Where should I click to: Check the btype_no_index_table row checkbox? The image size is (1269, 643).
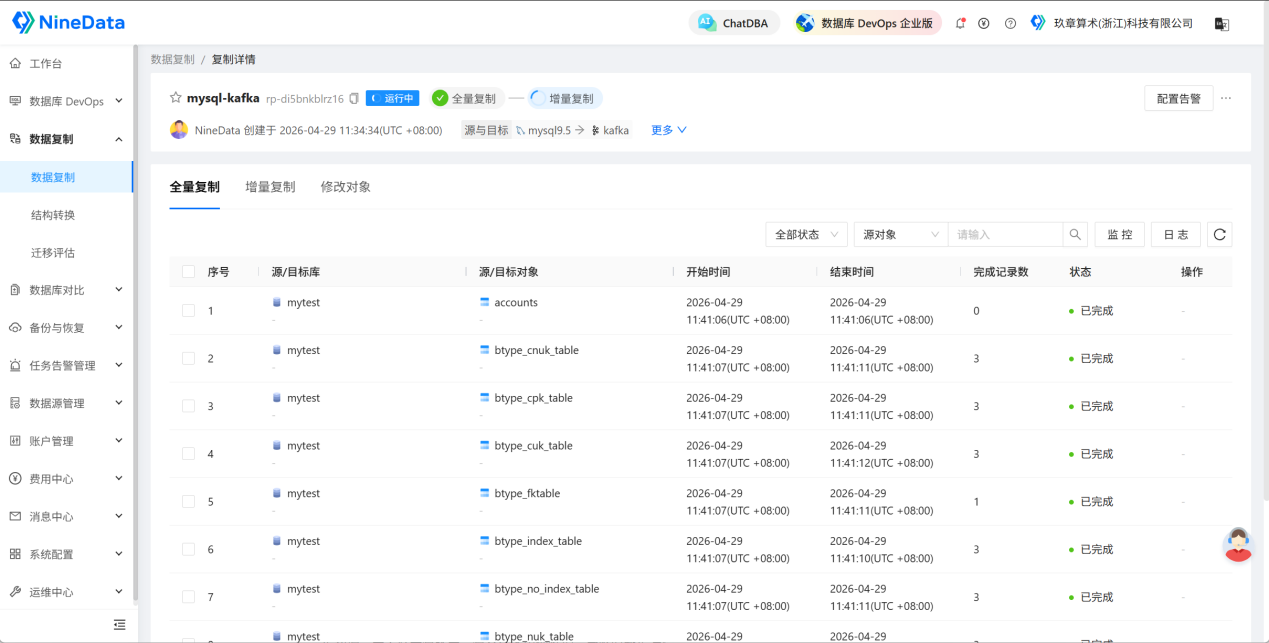click(x=188, y=597)
